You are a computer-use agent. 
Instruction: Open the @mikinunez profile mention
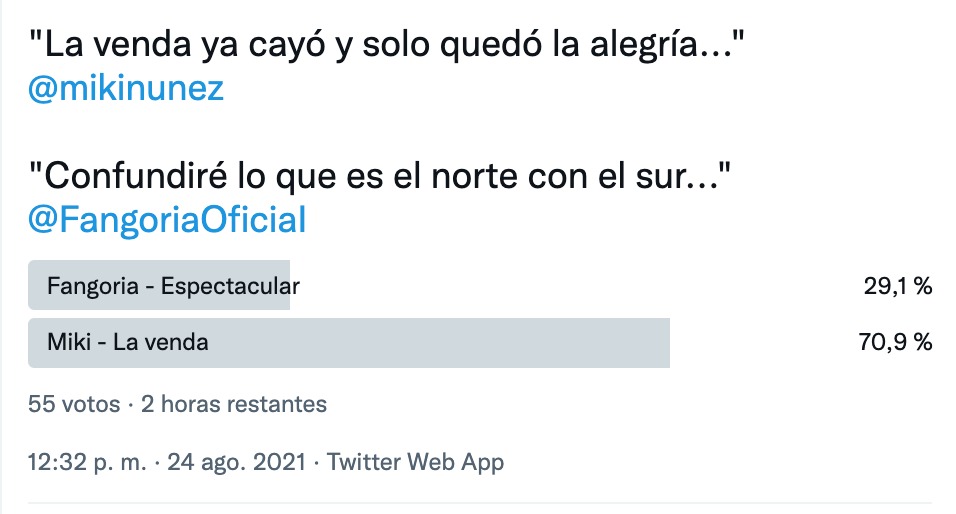[127, 90]
